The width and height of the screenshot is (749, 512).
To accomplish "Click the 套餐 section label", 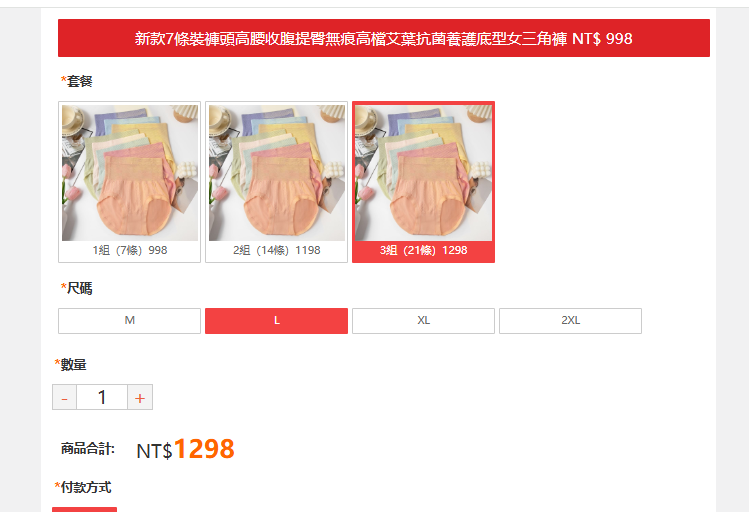I will click(76, 81).
